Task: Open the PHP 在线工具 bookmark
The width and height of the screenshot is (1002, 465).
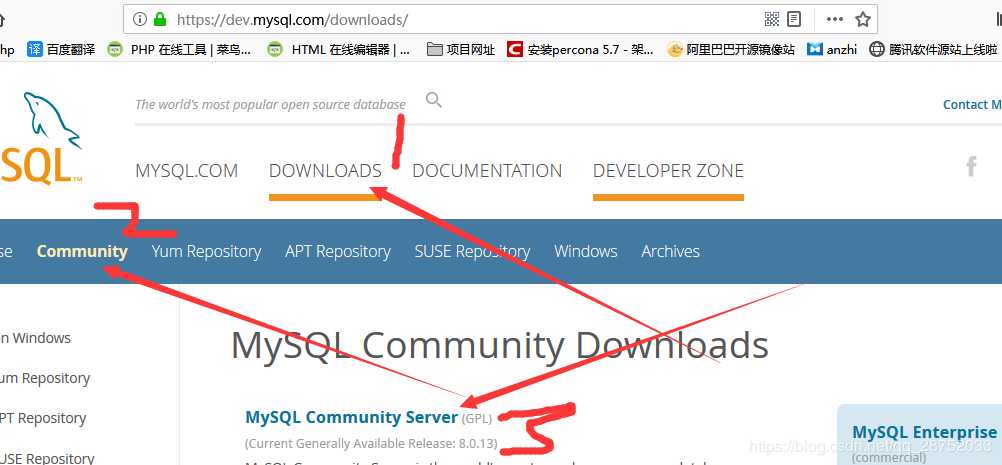Action: [x=179, y=49]
